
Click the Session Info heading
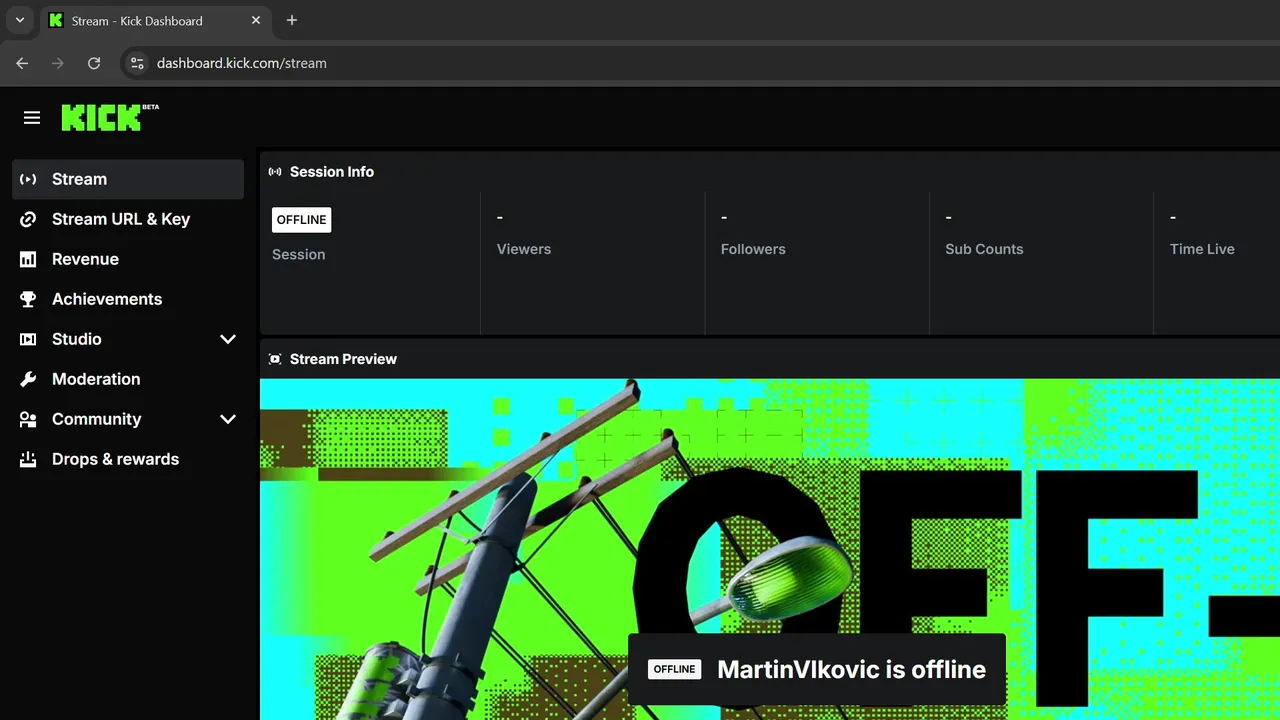tap(332, 172)
